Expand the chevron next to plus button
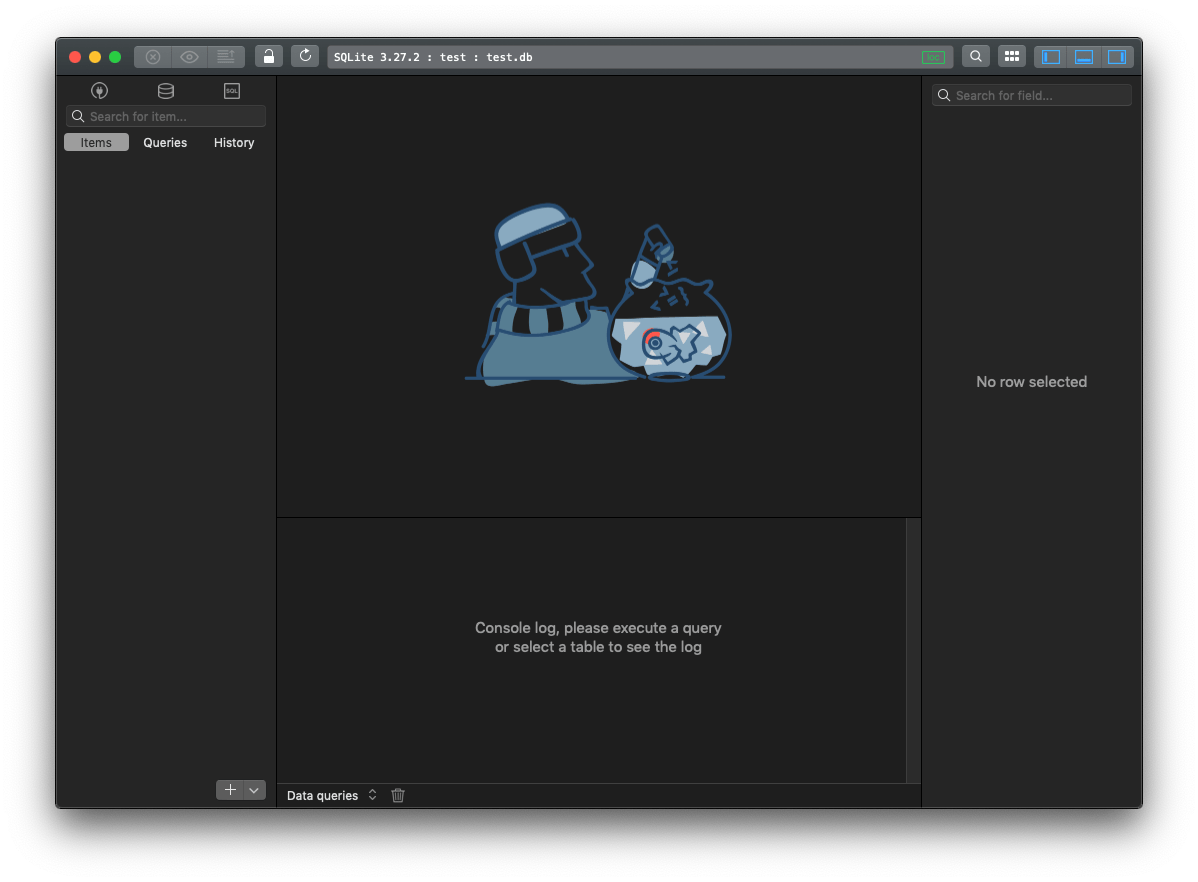Image resolution: width=1198 pixels, height=882 pixels. 255,790
